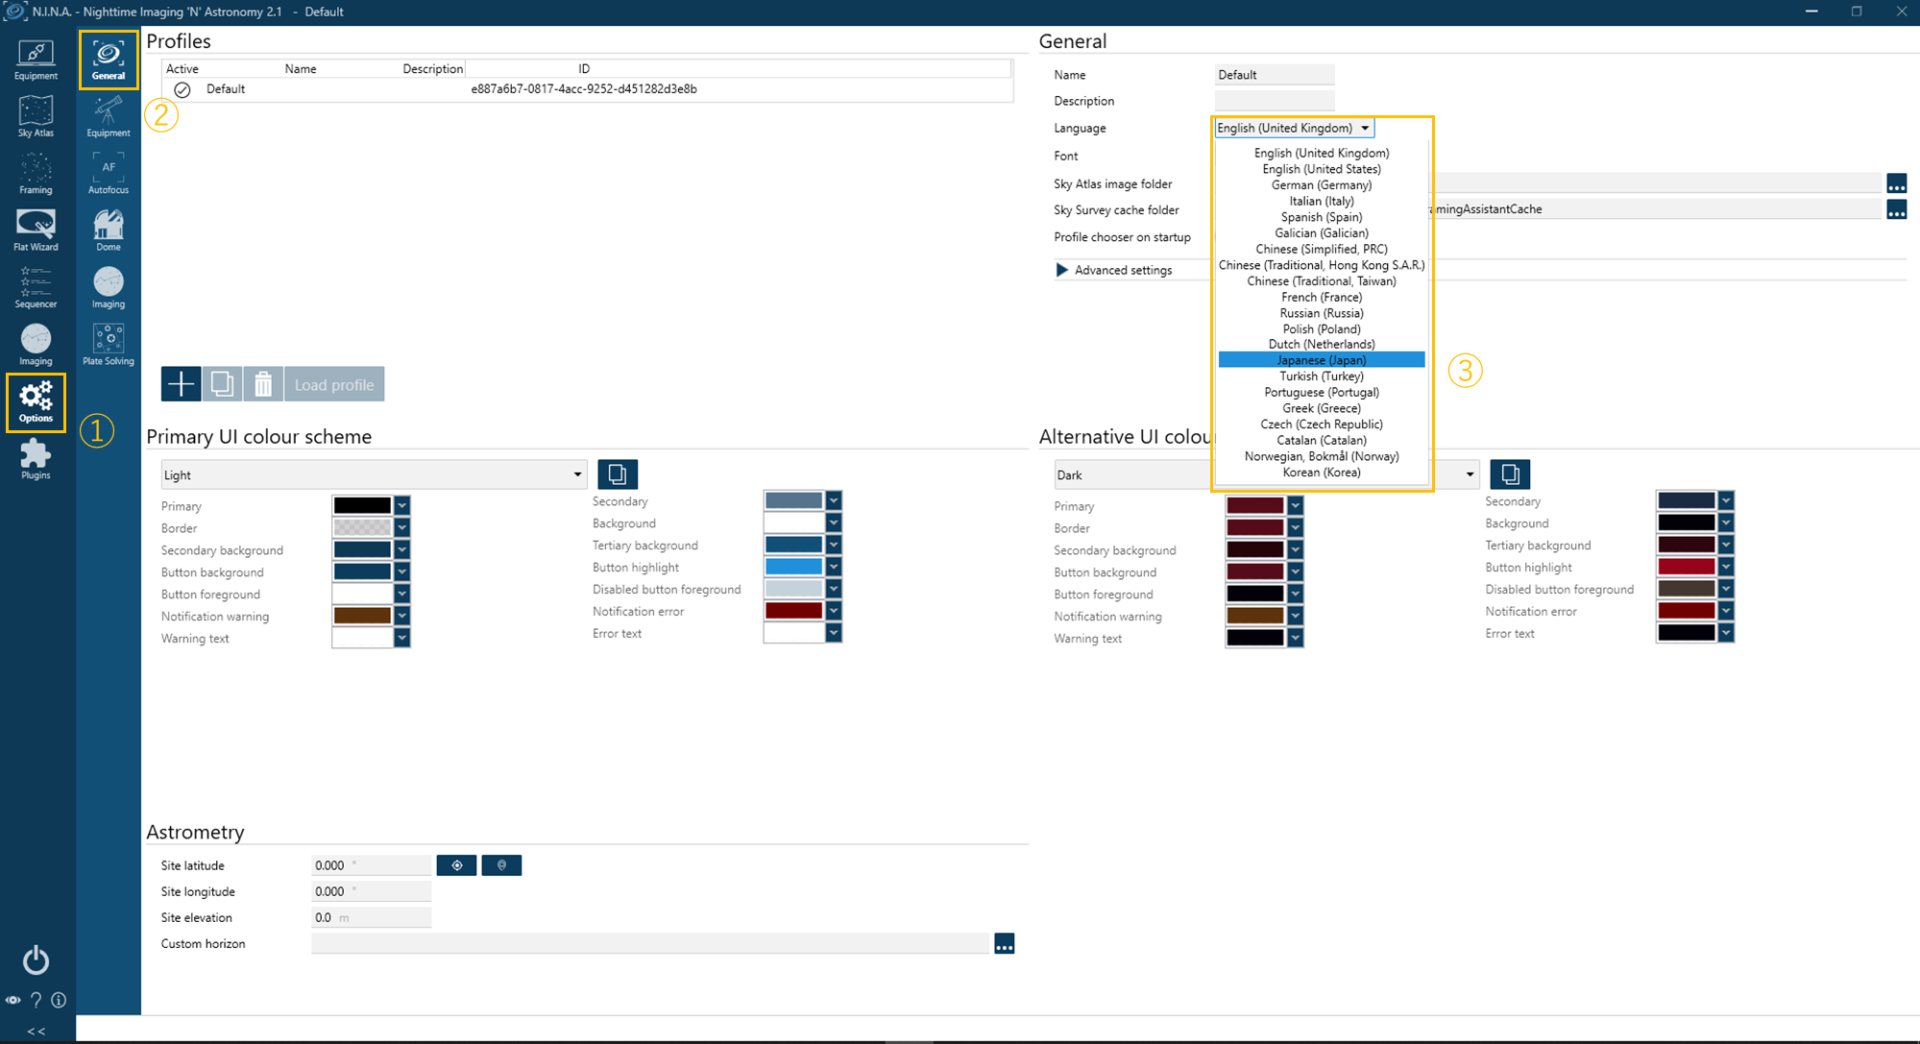The height and width of the screenshot is (1044, 1920).
Task: Toggle the eye icon at bottom left
Action: coord(13,1000)
